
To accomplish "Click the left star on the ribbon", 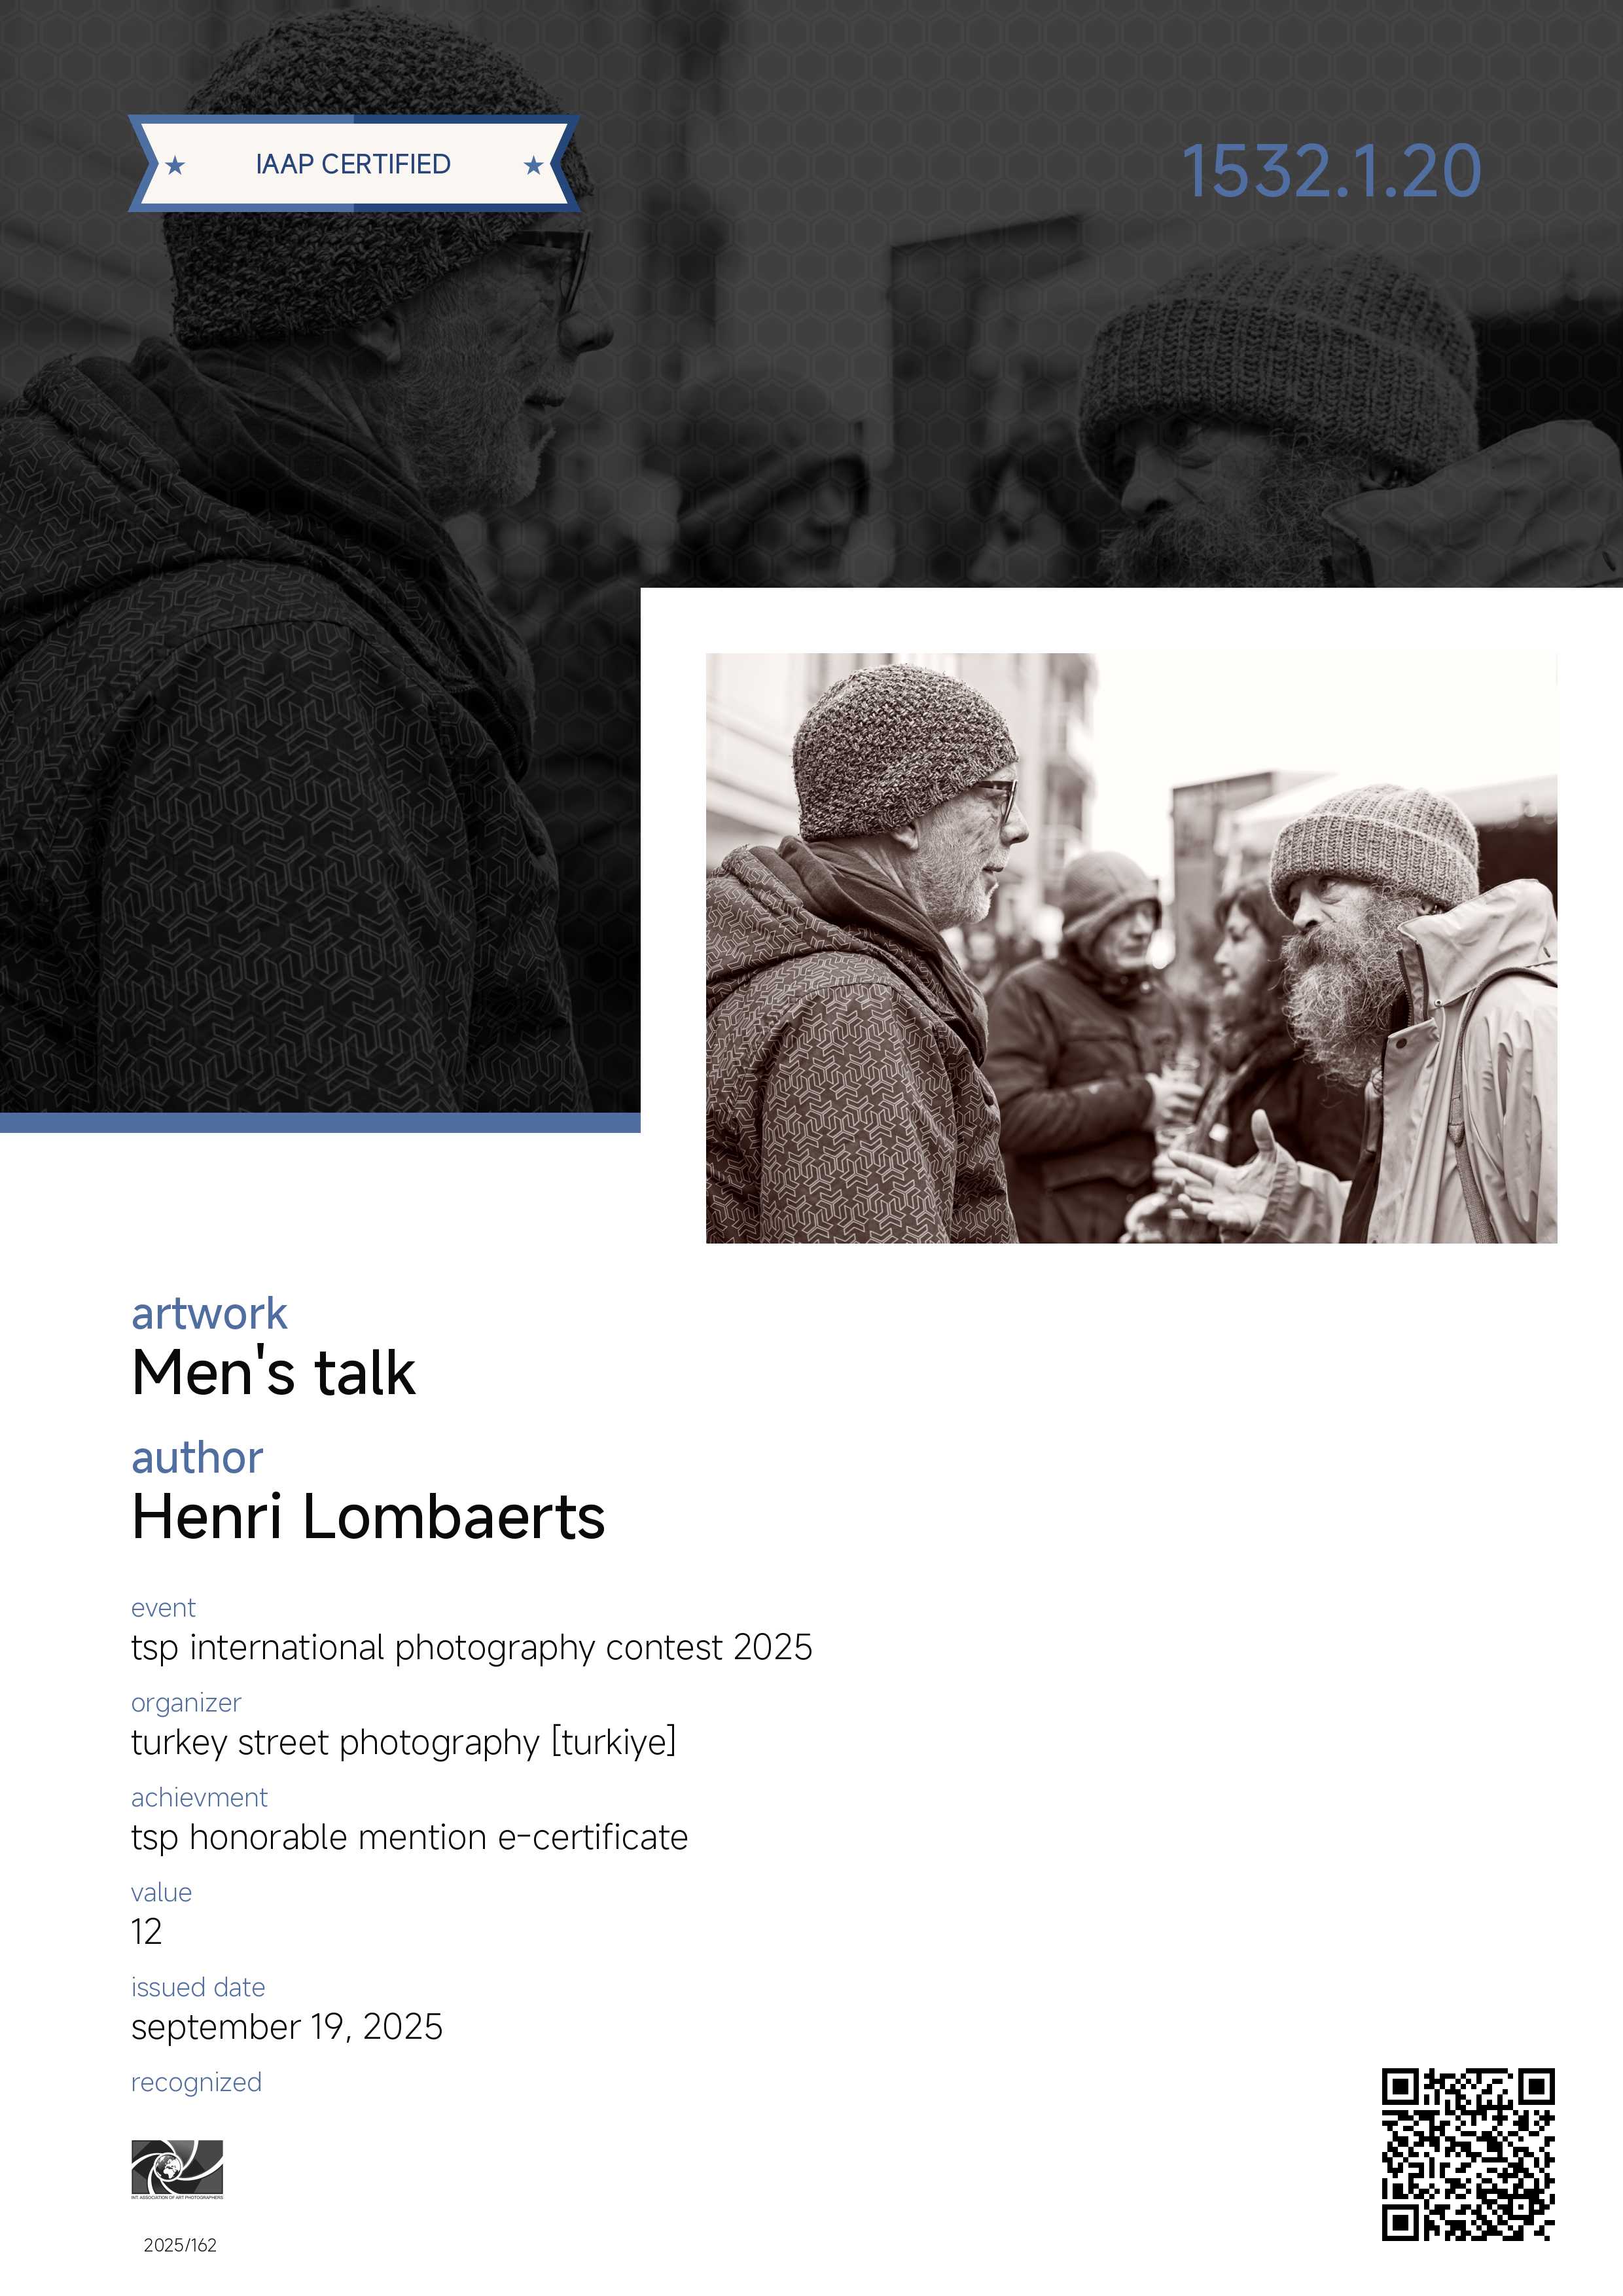I will [x=175, y=165].
